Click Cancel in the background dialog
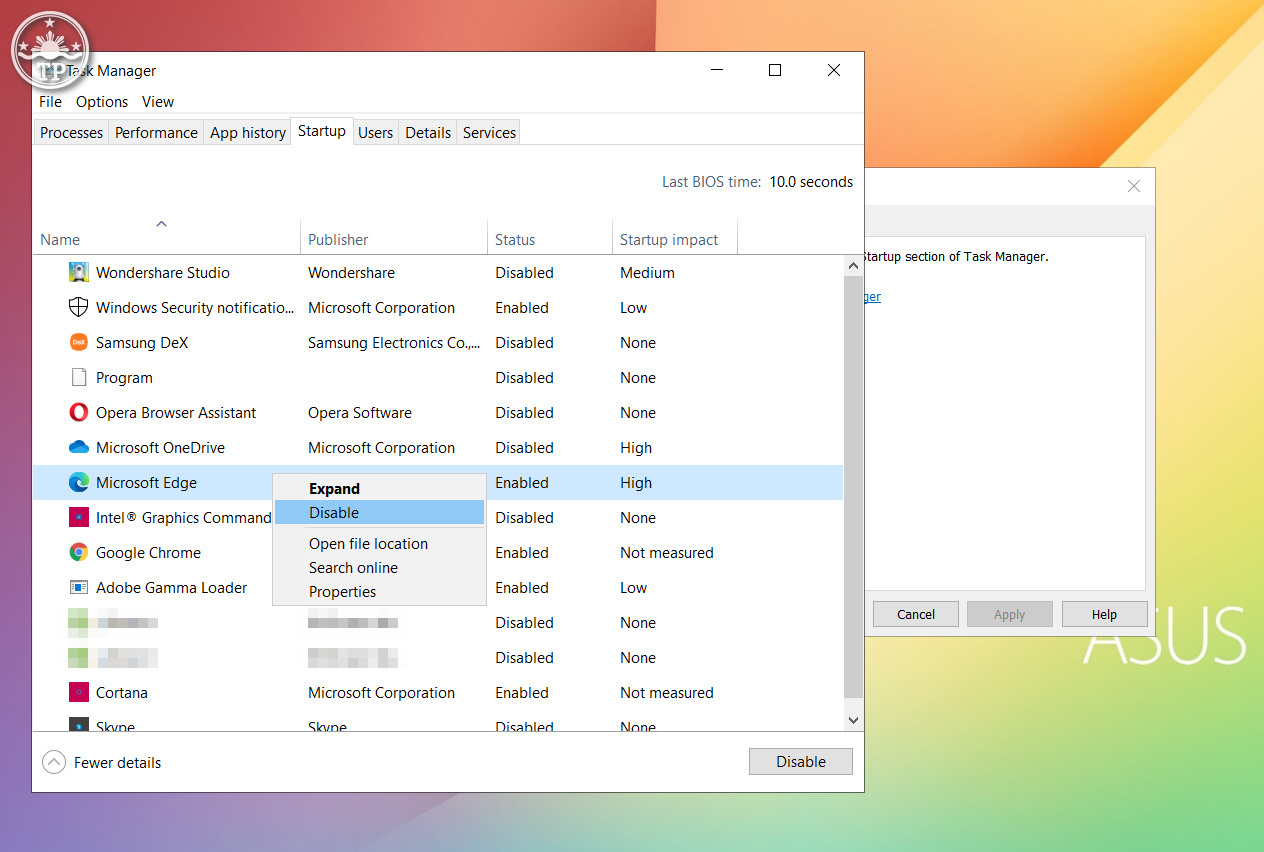Viewport: 1264px width, 852px height. [x=916, y=614]
